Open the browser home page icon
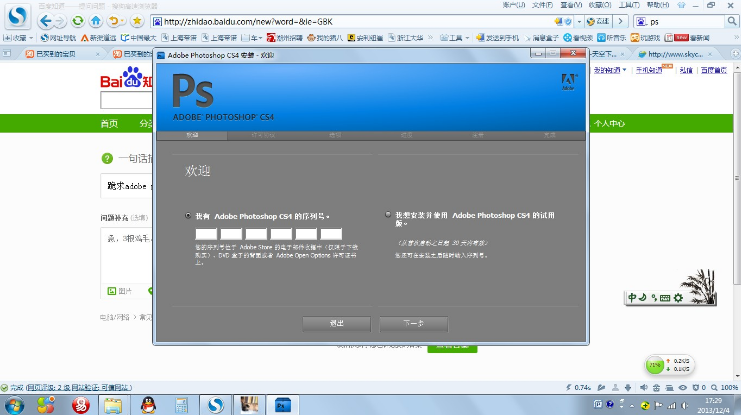This screenshot has width=741, height=415. click(96, 21)
